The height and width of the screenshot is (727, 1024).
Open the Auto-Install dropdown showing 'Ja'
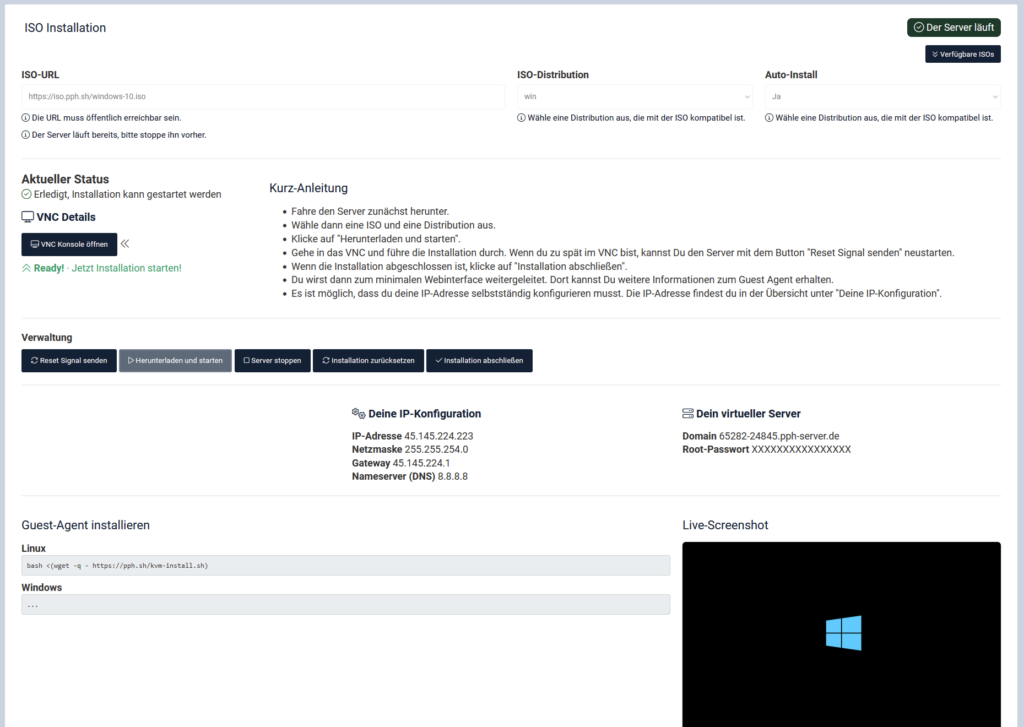coord(882,96)
